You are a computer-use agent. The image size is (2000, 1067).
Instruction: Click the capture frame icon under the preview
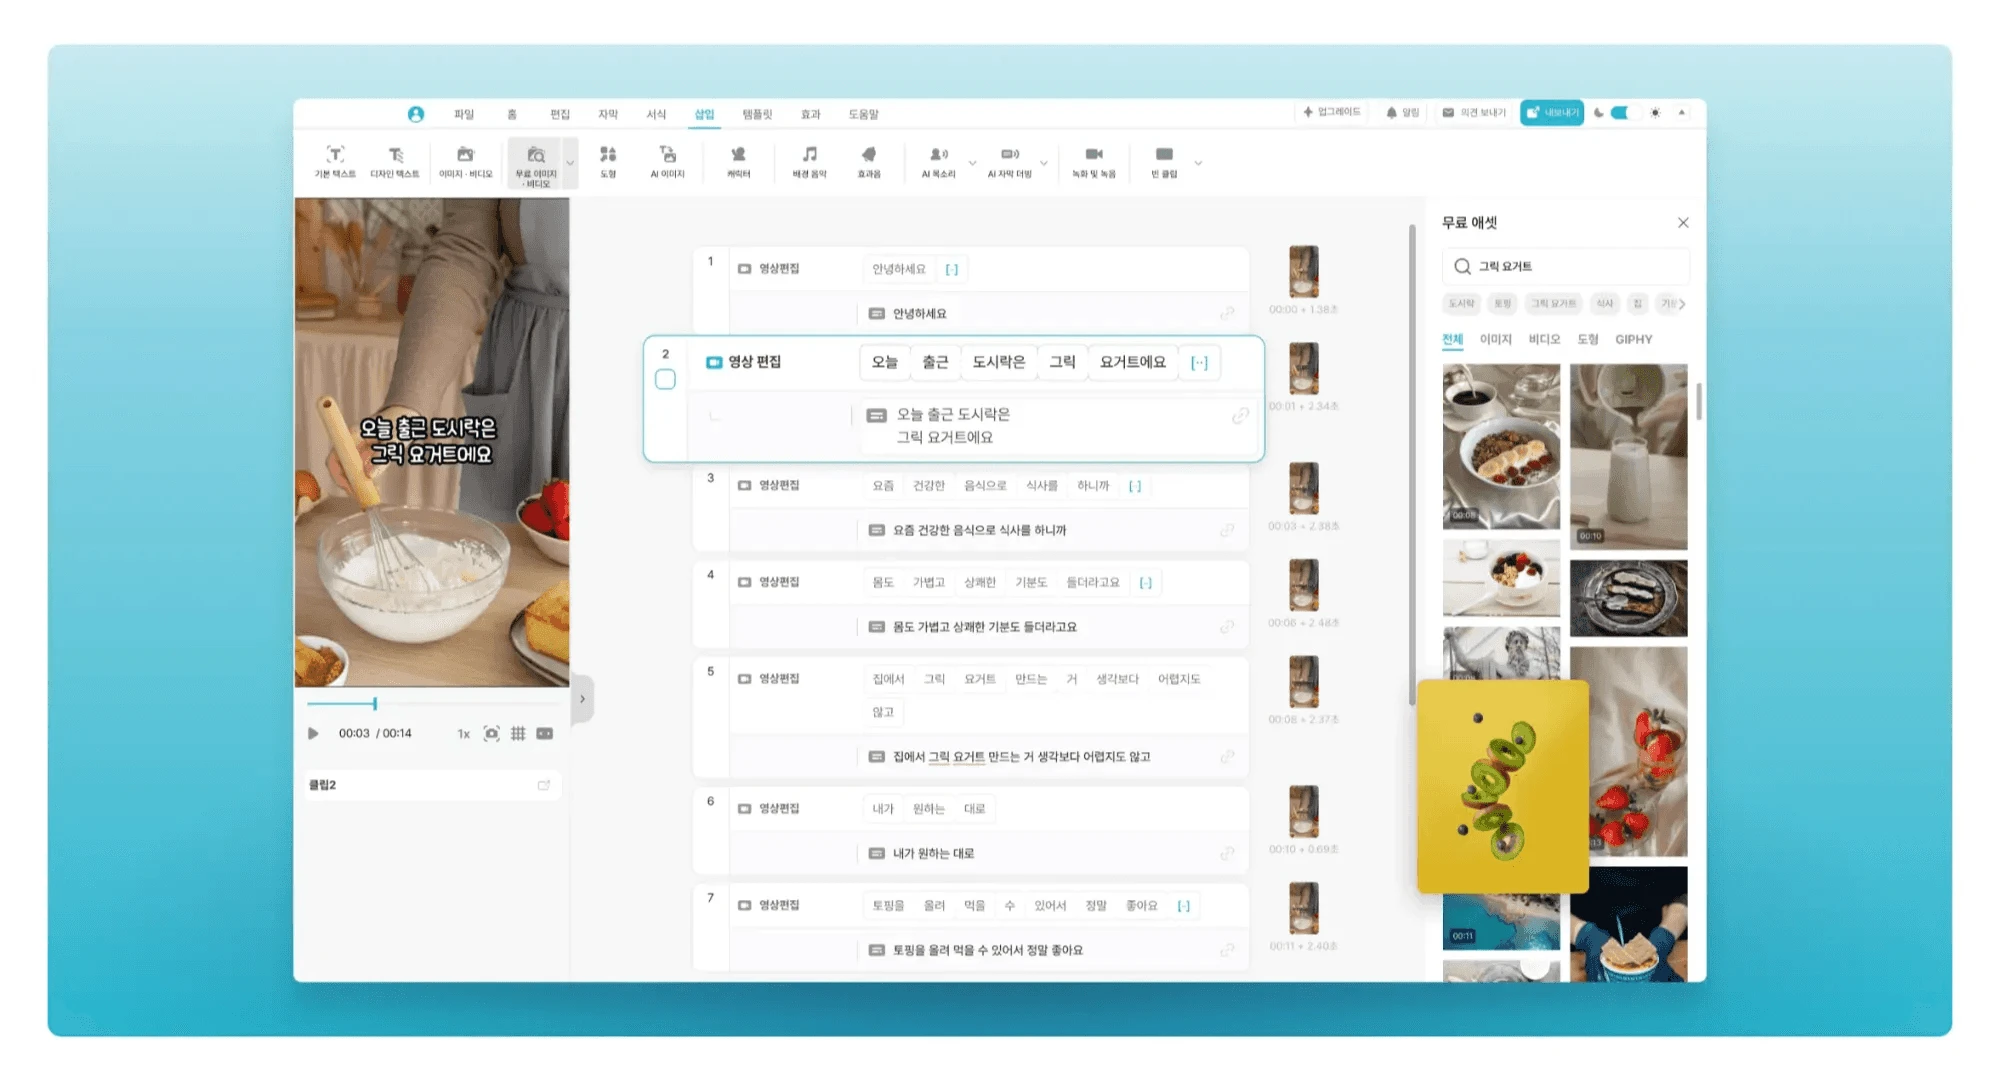tap(491, 733)
